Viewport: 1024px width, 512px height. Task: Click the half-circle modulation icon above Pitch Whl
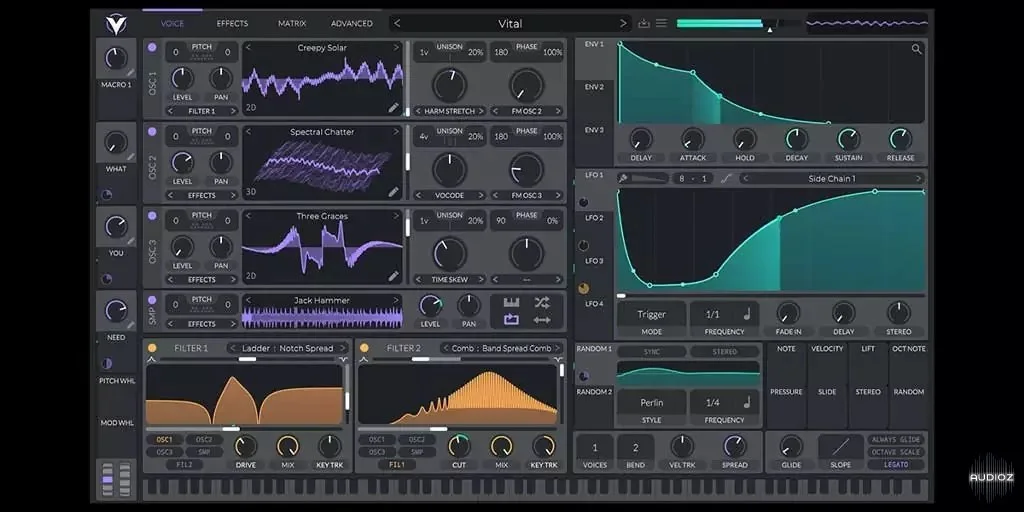106,364
